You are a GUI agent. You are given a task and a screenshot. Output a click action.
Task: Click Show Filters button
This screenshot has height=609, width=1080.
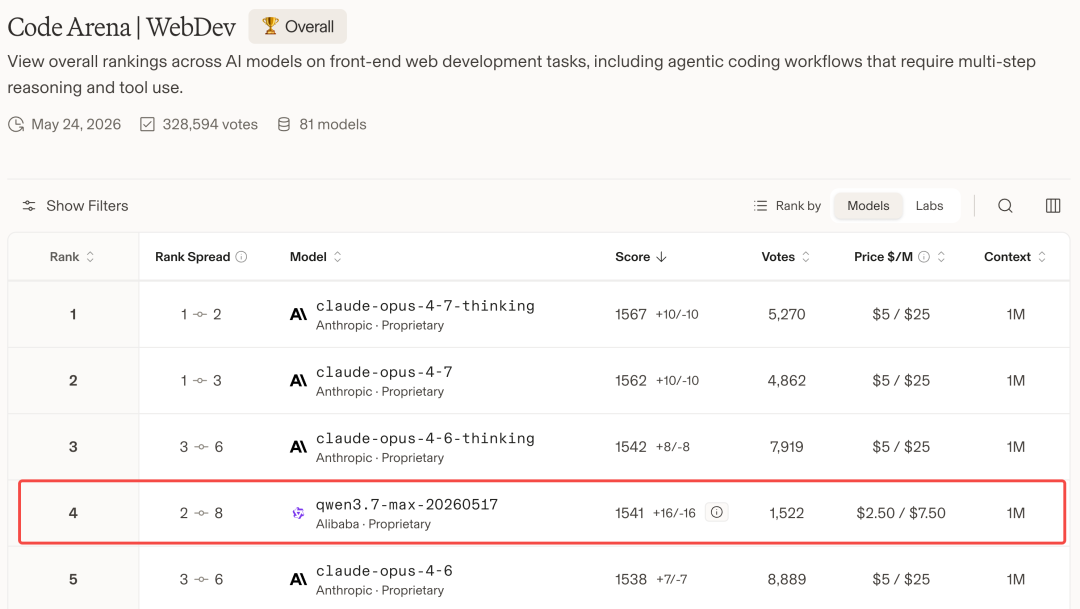(x=75, y=206)
